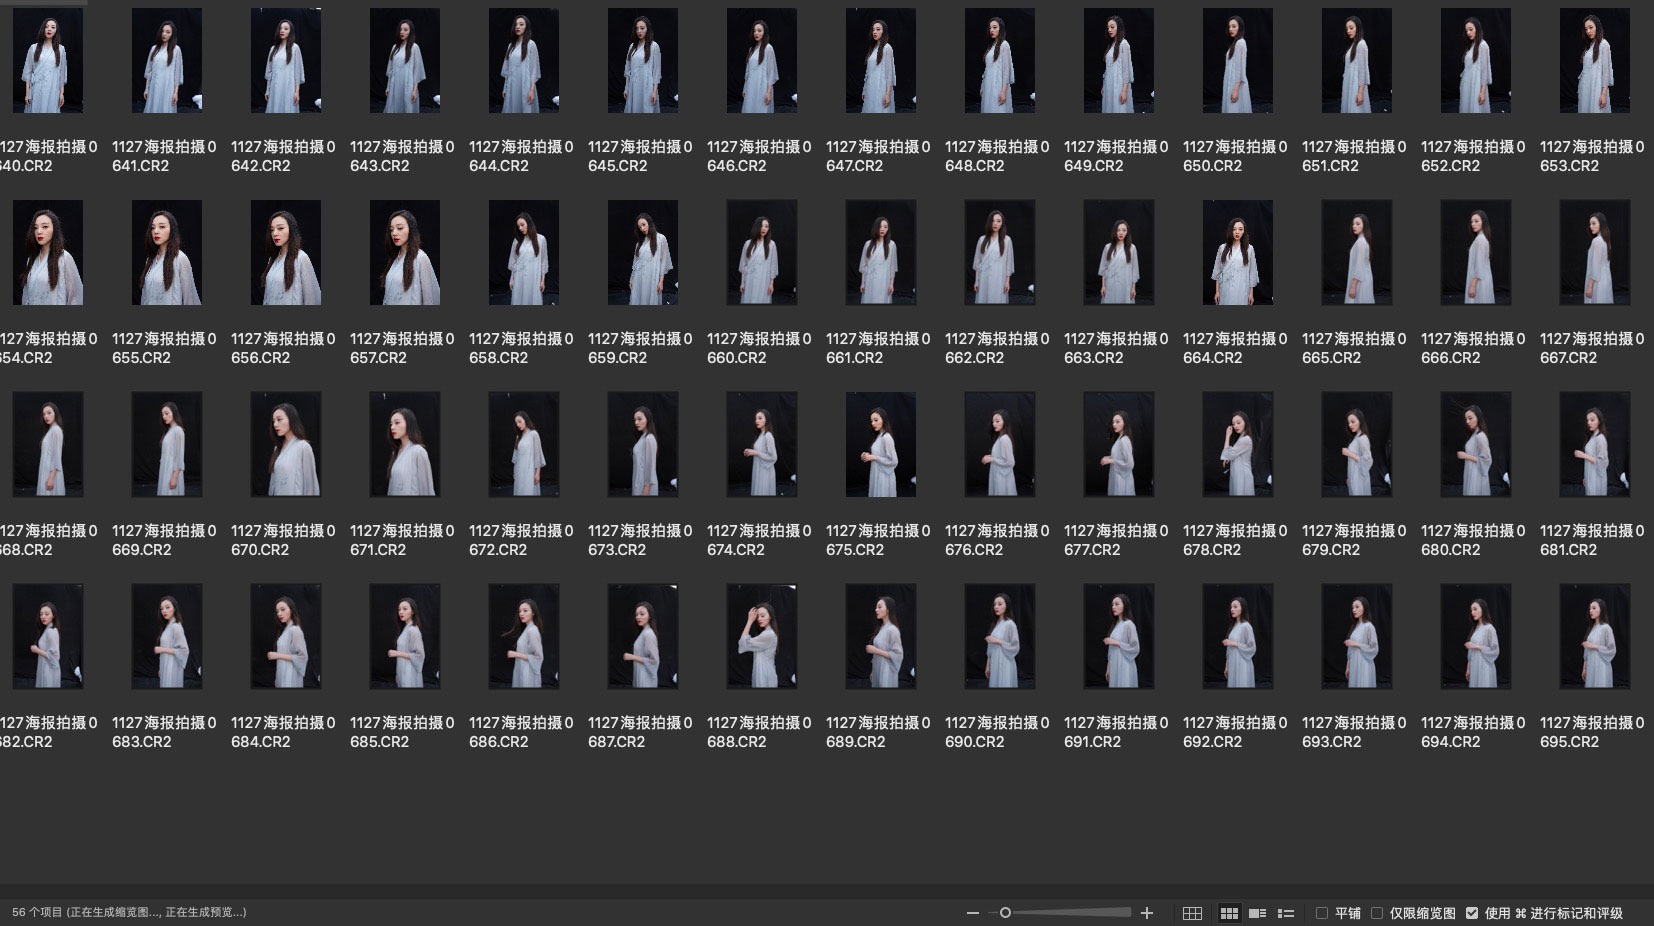Click the lock thumbnail grid icon
This screenshot has width=1654, height=926.
tap(1192, 913)
